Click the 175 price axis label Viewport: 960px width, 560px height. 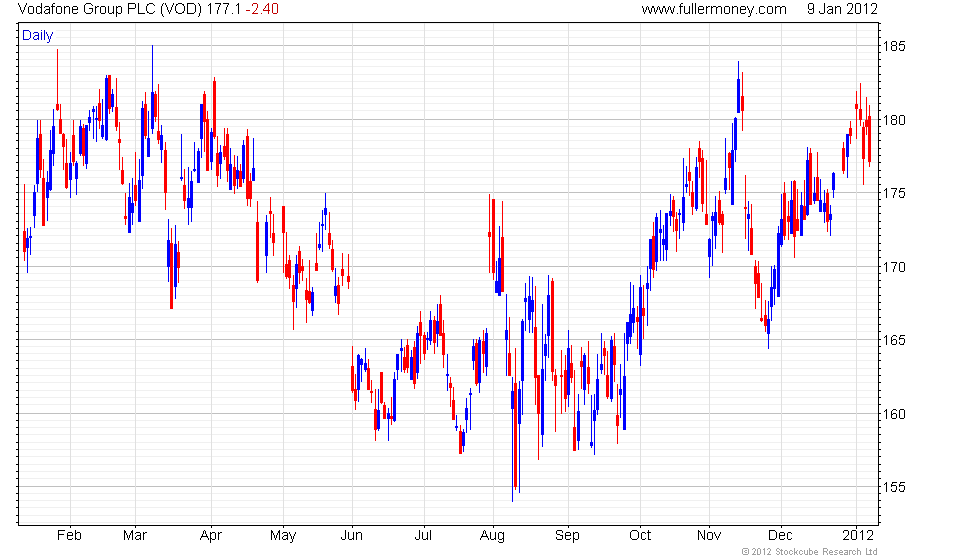point(894,193)
